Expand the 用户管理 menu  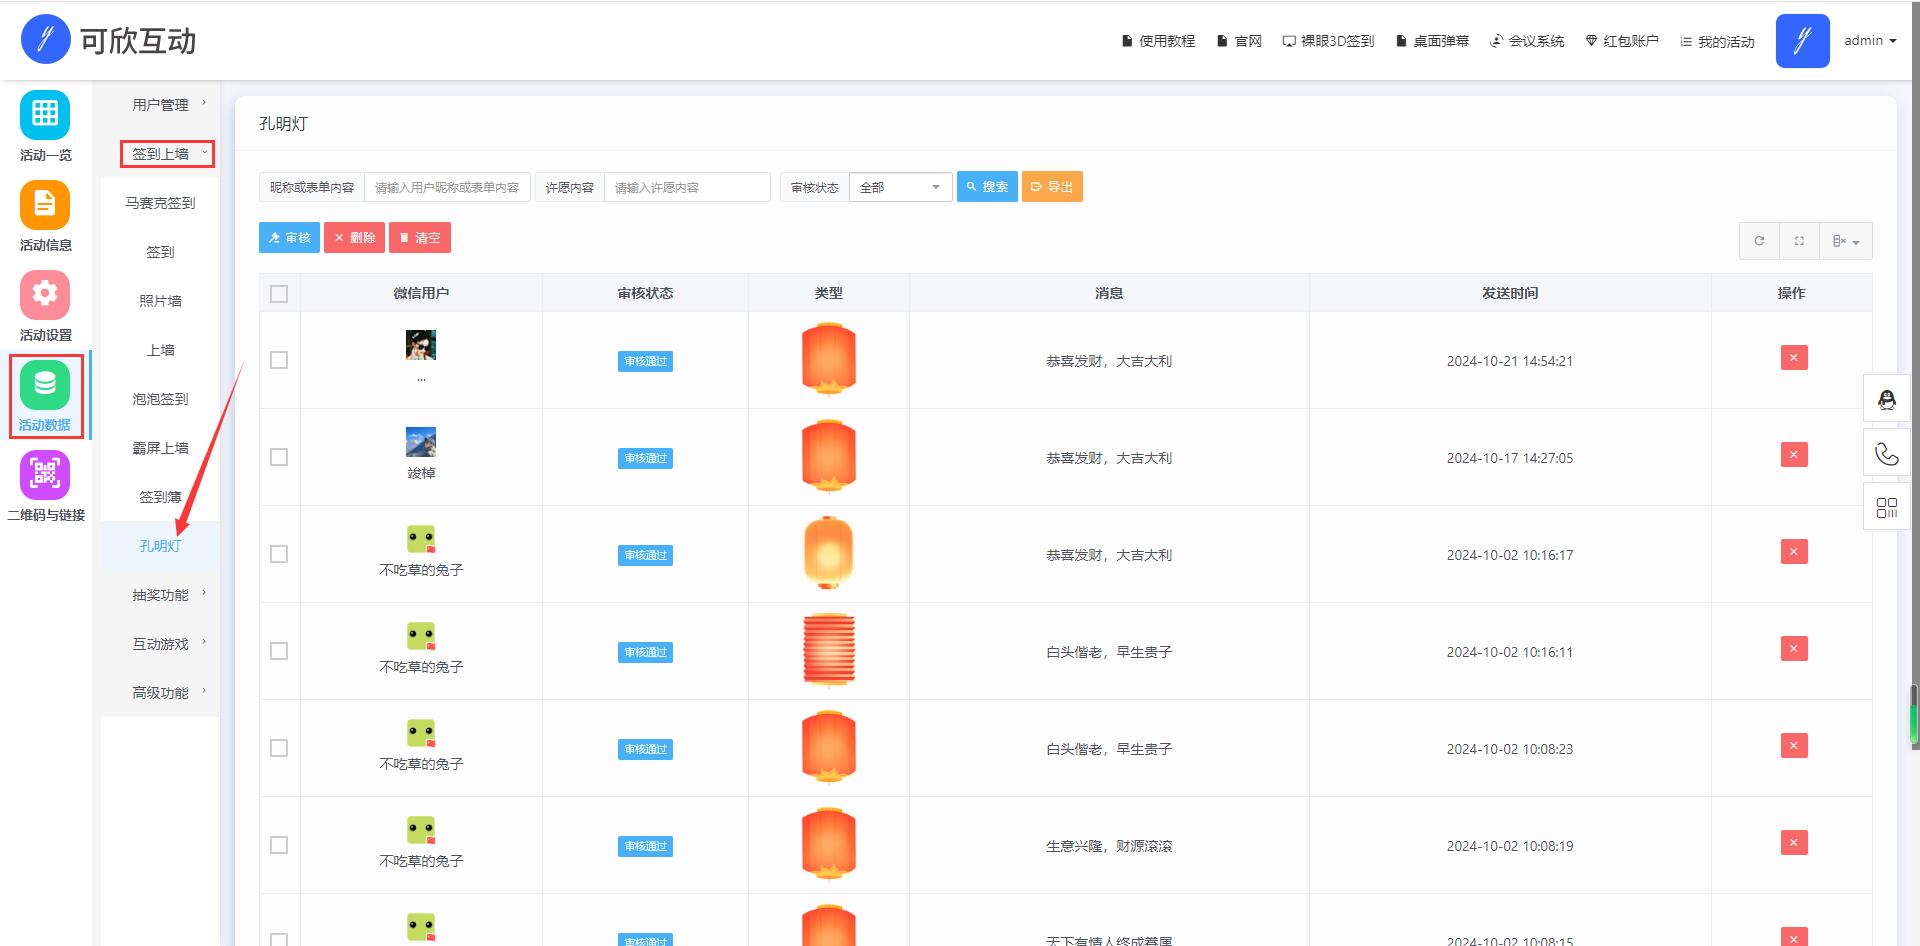tap(160, 105)
